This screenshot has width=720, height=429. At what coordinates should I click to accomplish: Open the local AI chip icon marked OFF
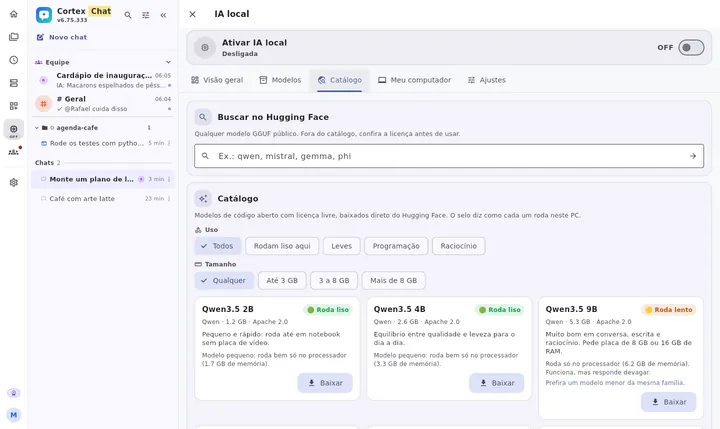tap(14, 130)
